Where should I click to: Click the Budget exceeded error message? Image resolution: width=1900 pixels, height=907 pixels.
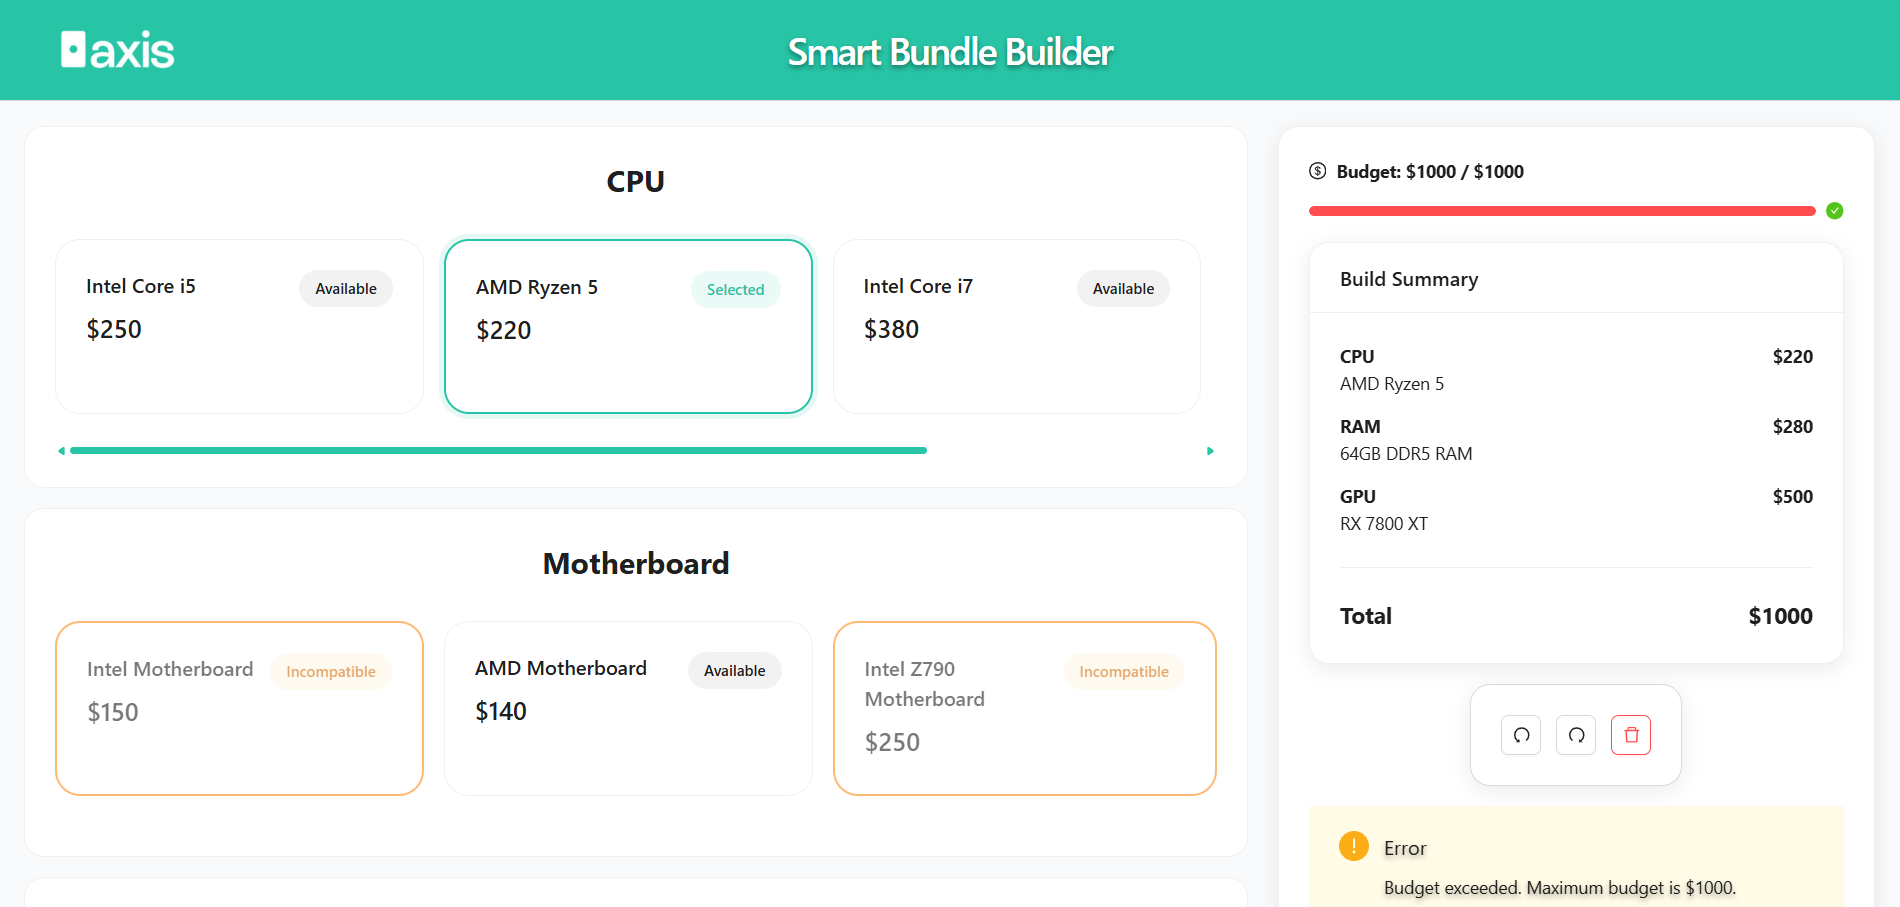1560,888
